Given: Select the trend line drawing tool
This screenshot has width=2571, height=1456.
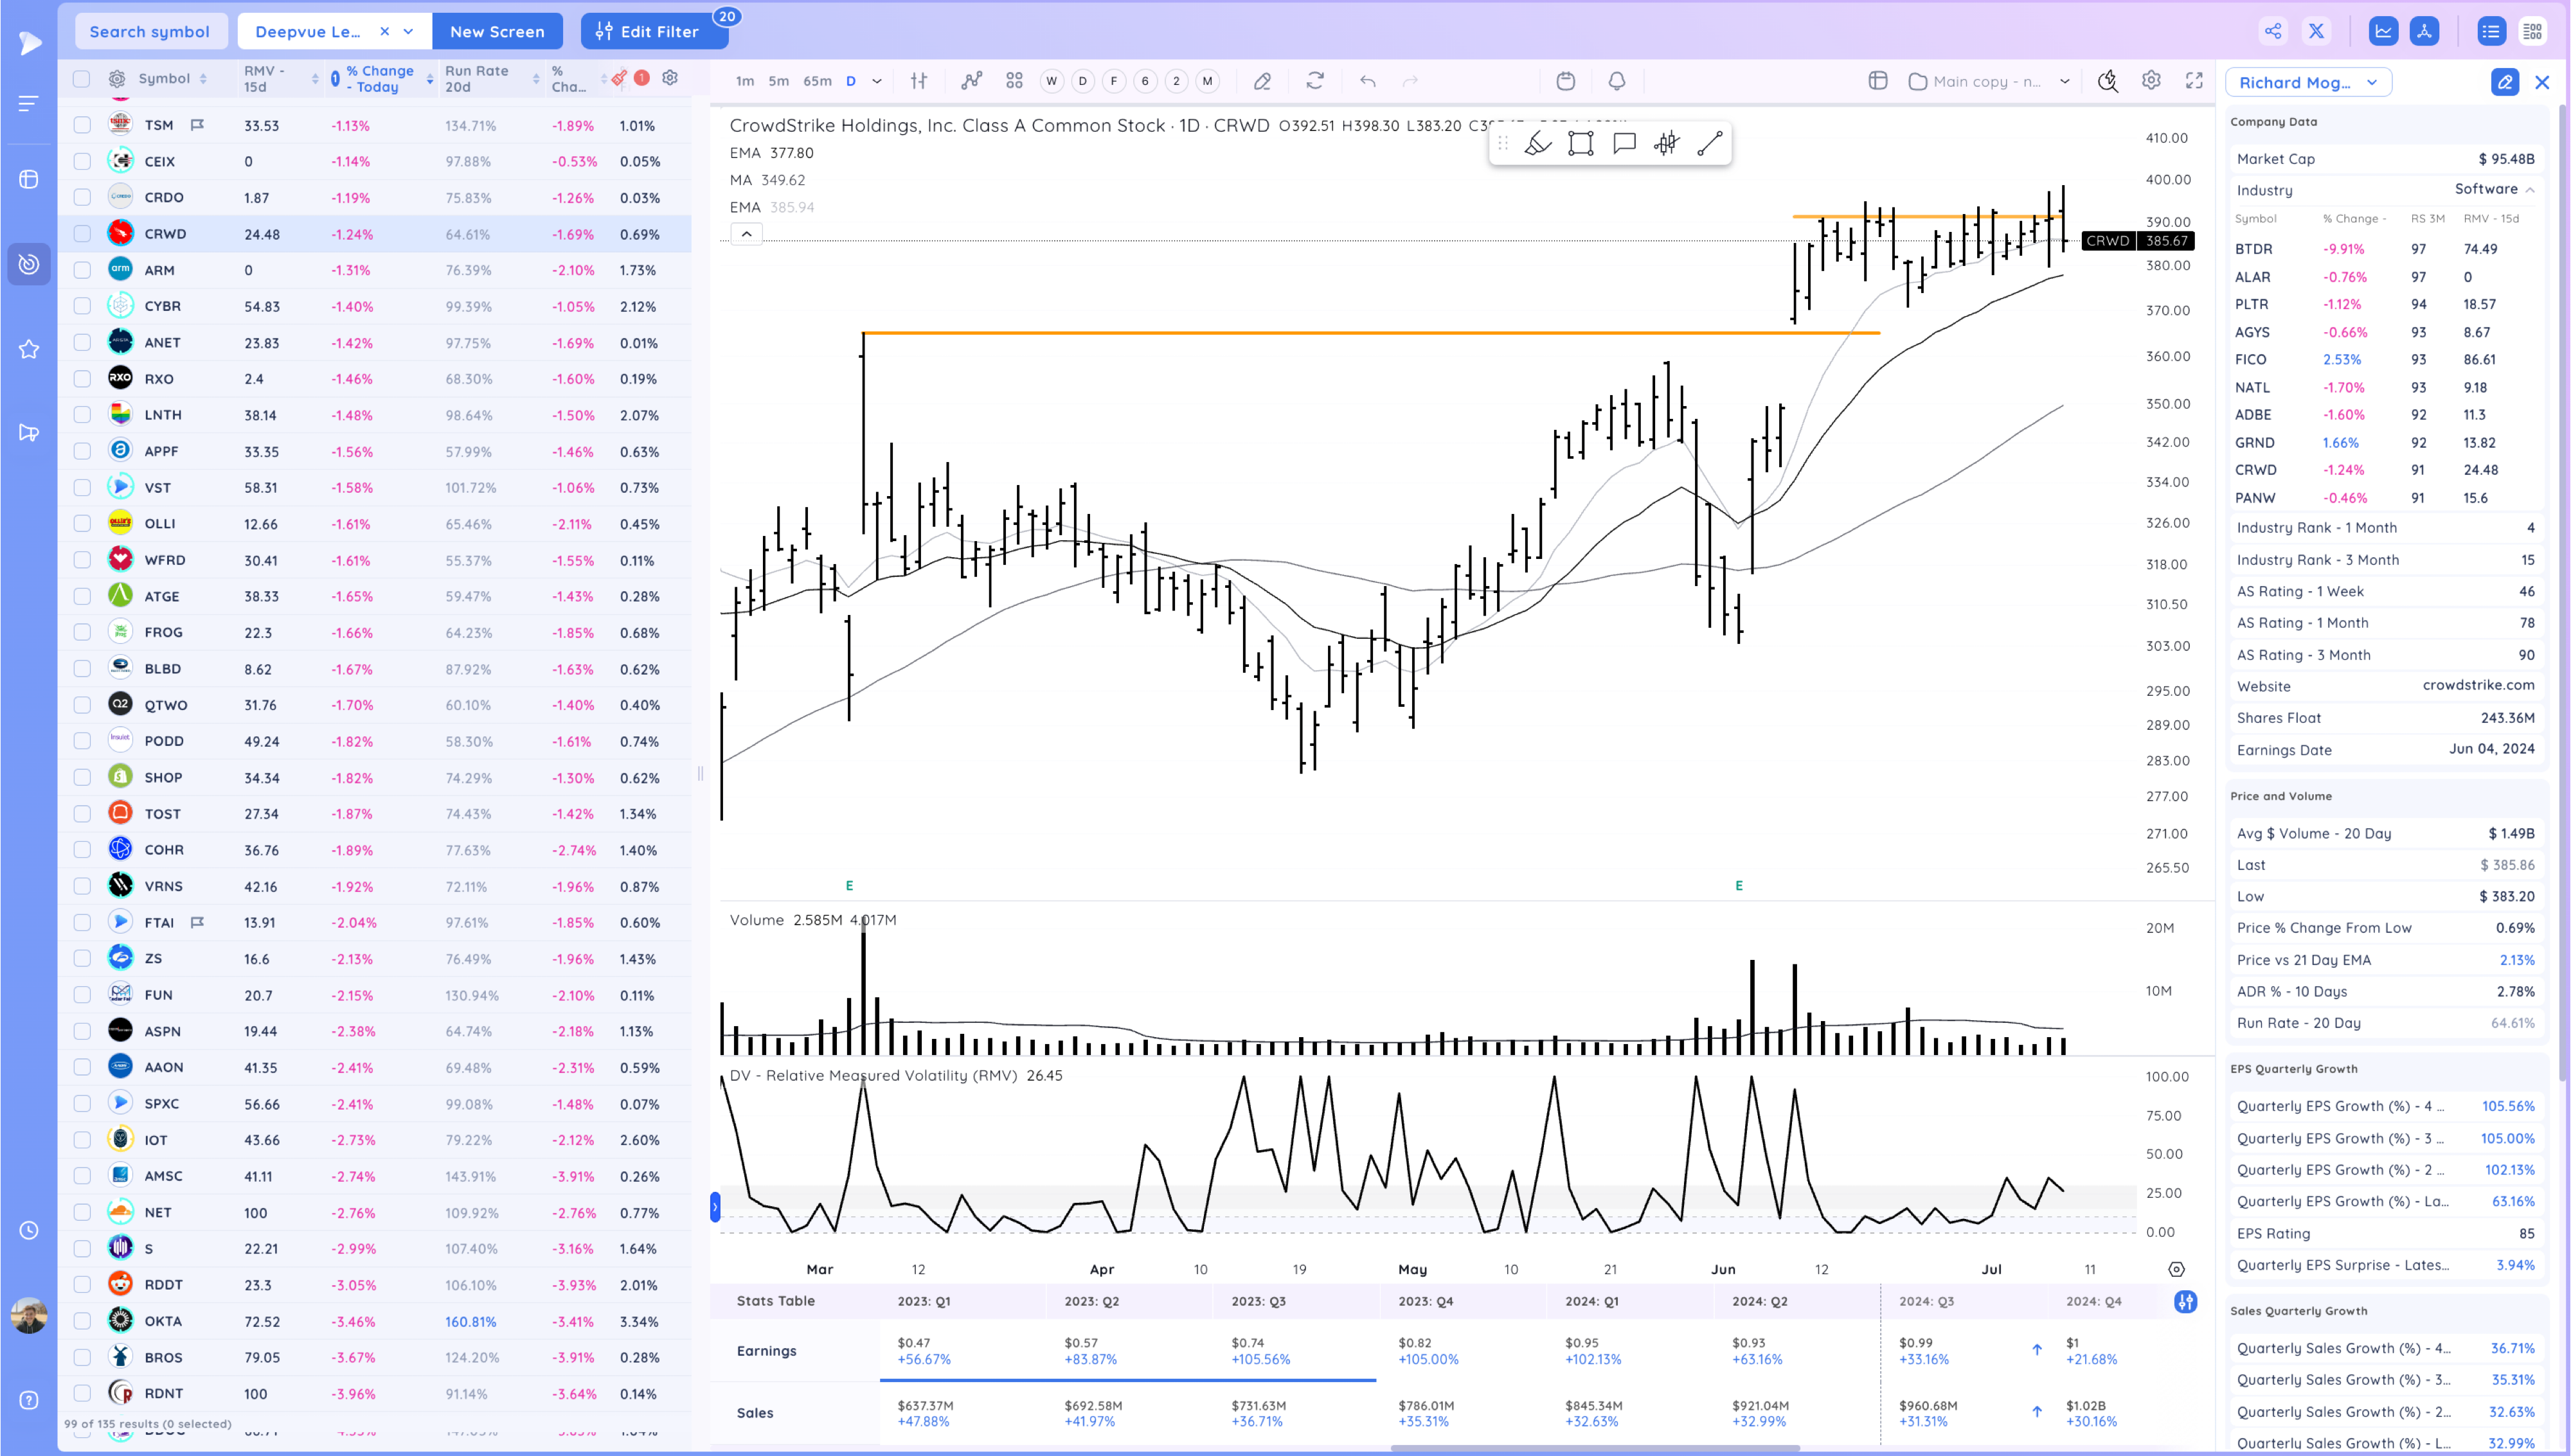Looking at the screenshot, I should click(1709, 144).
